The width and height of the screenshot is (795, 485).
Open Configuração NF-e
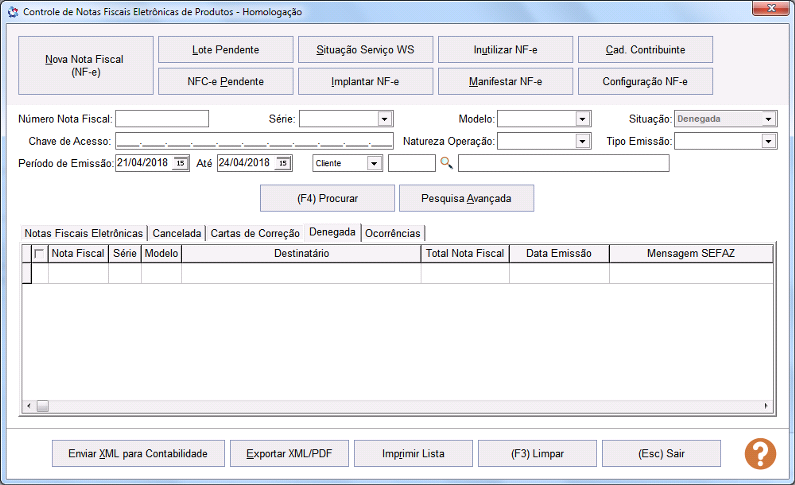pyautogui.click(x=645, y=81)
